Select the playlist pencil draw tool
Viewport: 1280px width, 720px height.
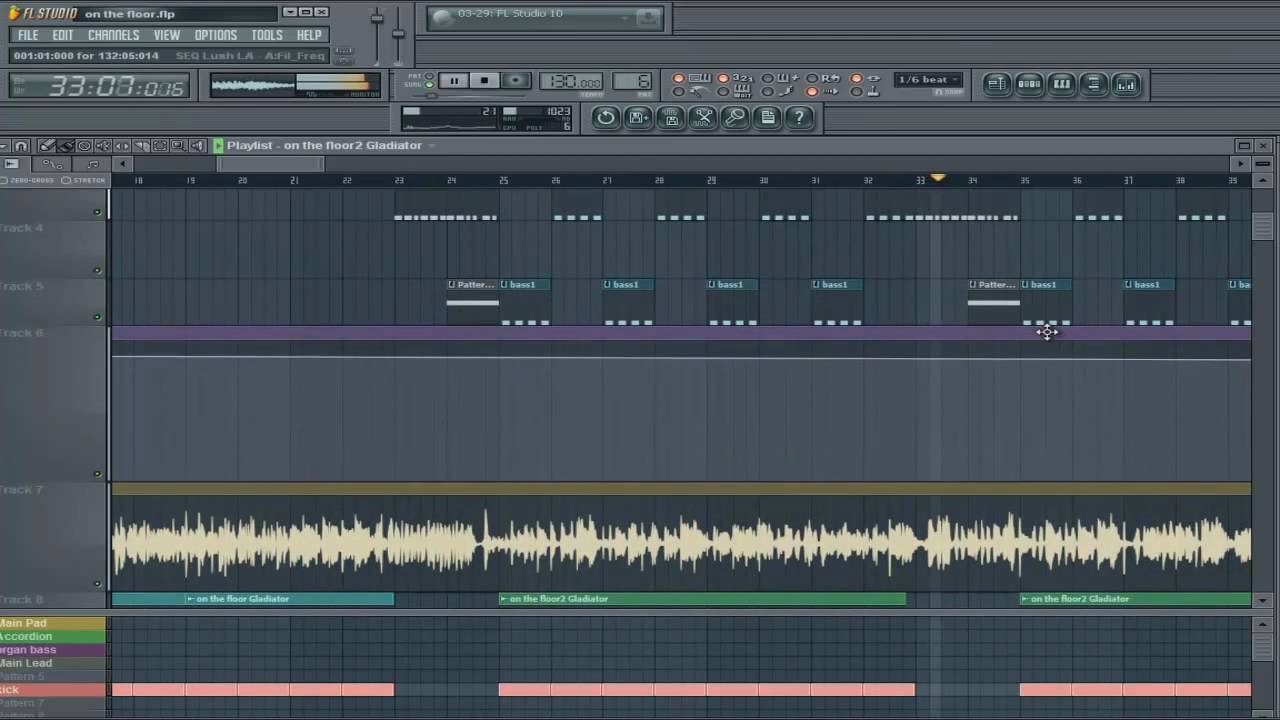pos(47,146)
